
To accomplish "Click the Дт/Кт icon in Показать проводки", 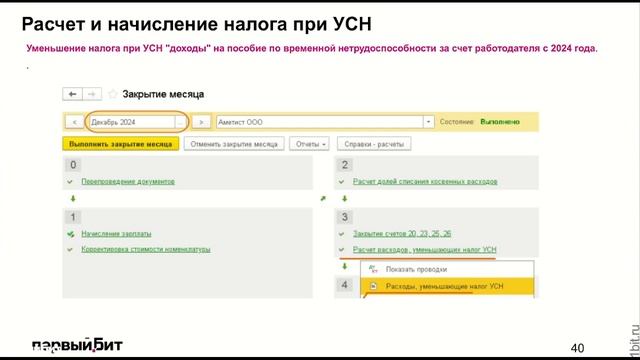I will (373, 269).
